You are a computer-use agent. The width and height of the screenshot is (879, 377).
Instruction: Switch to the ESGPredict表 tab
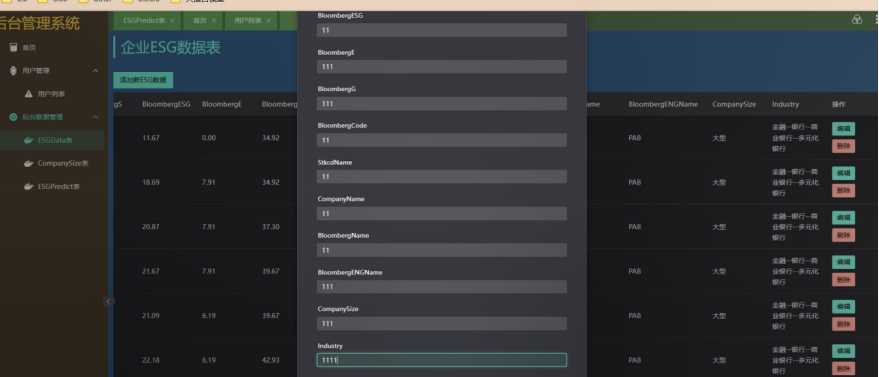[x=144, y=21]
